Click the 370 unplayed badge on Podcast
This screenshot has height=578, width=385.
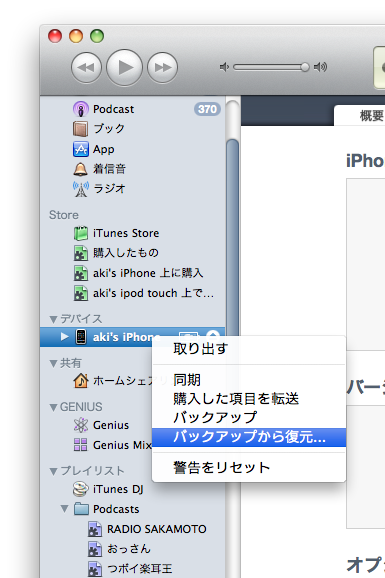click(207, 109)
